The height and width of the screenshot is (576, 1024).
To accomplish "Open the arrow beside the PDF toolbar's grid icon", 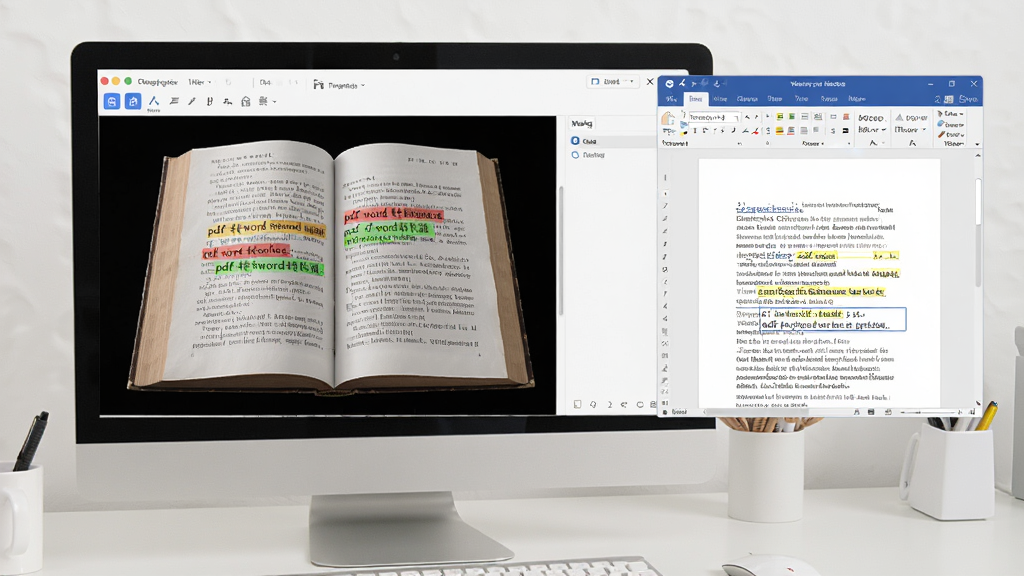I will click(274, 102).
